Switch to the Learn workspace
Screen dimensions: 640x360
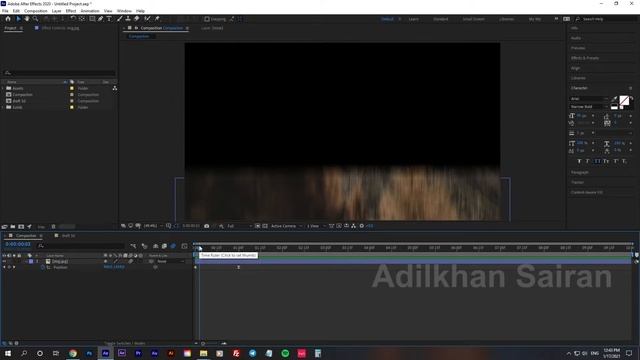pos(413,19)
